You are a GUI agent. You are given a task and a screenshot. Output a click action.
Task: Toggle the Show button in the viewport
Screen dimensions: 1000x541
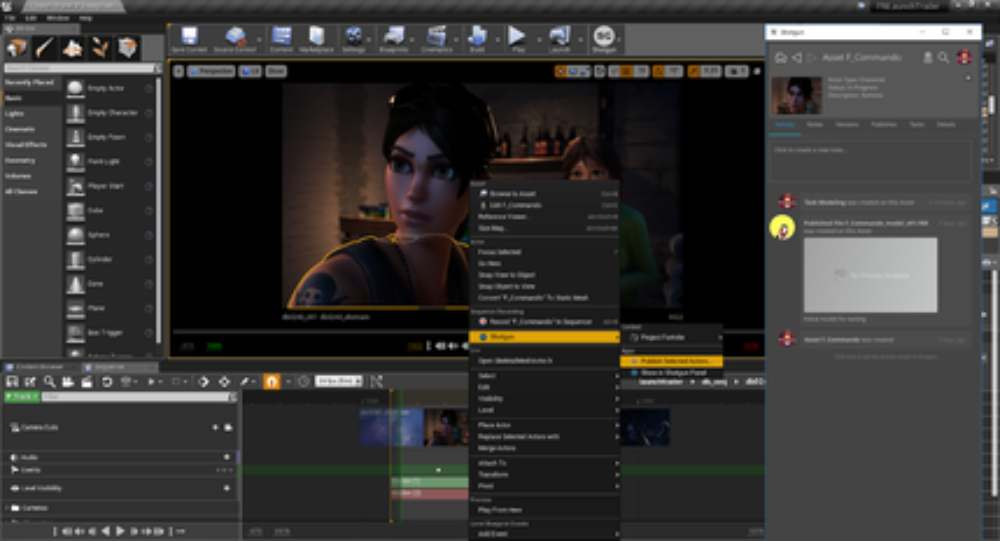(x=276, y=71)
